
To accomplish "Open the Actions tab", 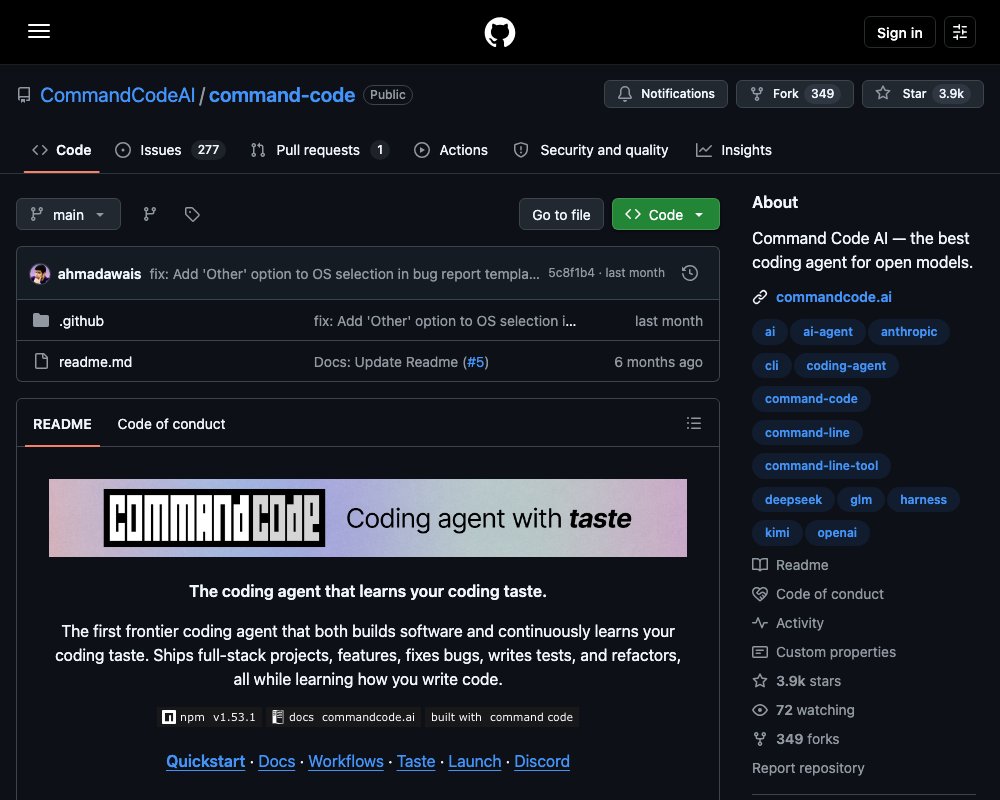I will coord(451,150).
